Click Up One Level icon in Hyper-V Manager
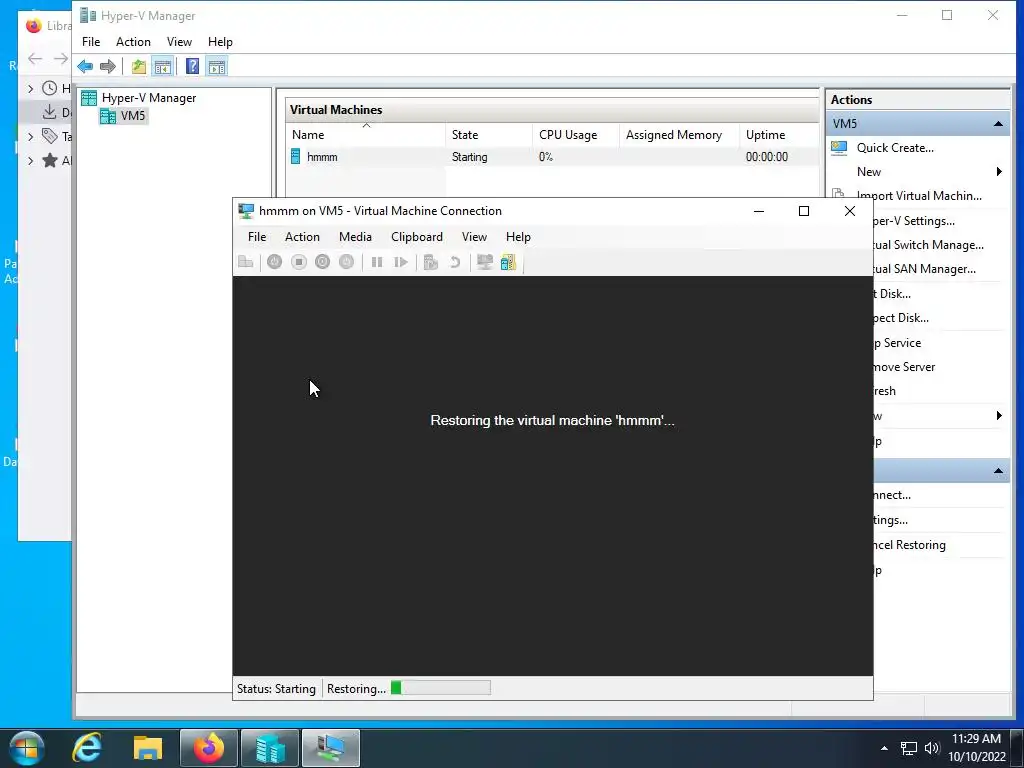 [x=138, y=66]
